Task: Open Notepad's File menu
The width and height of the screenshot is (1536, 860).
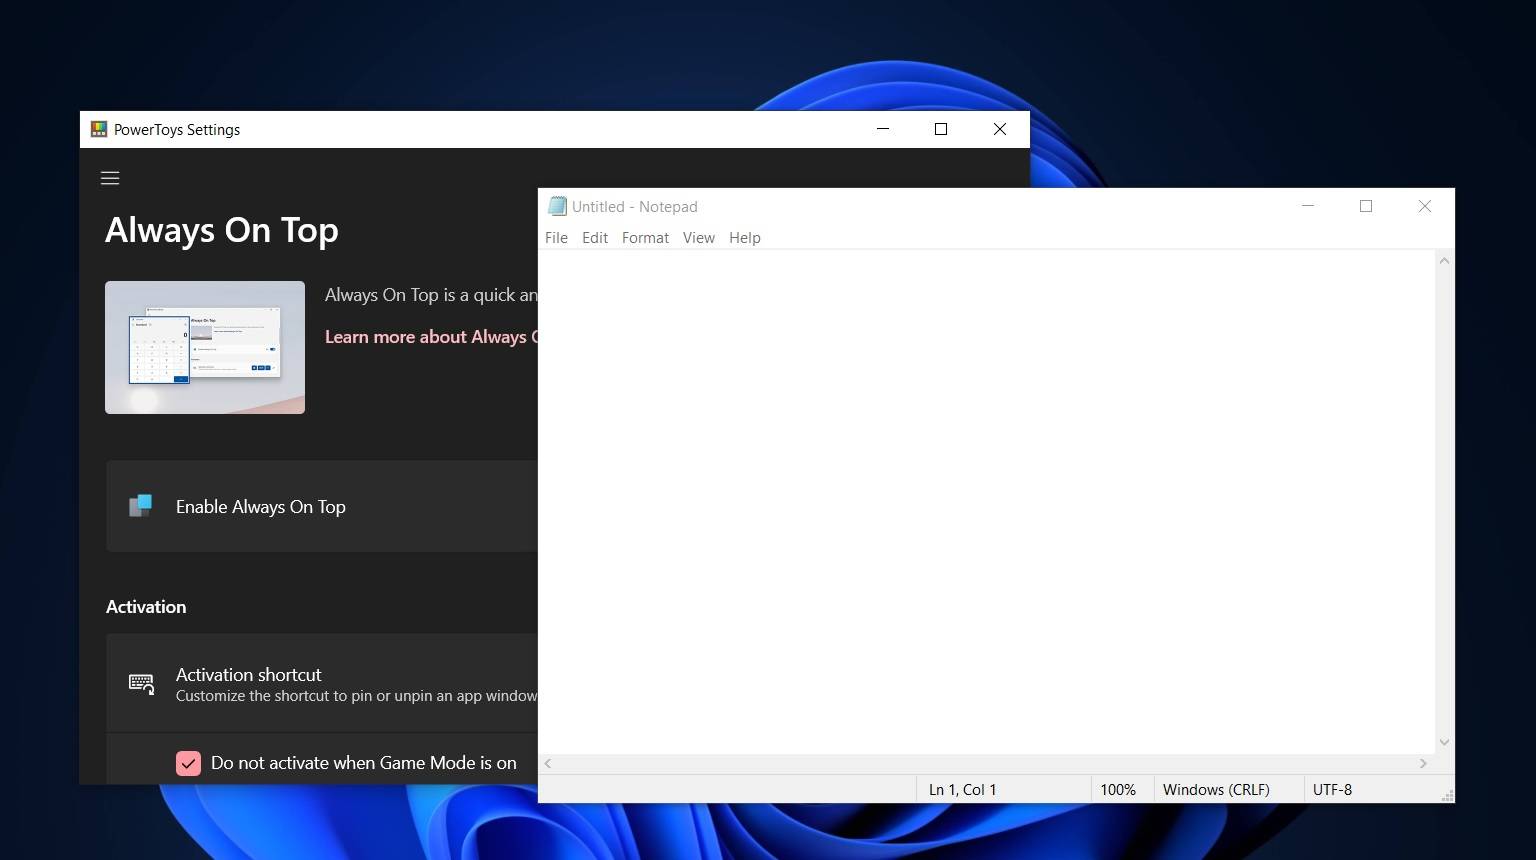Action: point(556,237)
